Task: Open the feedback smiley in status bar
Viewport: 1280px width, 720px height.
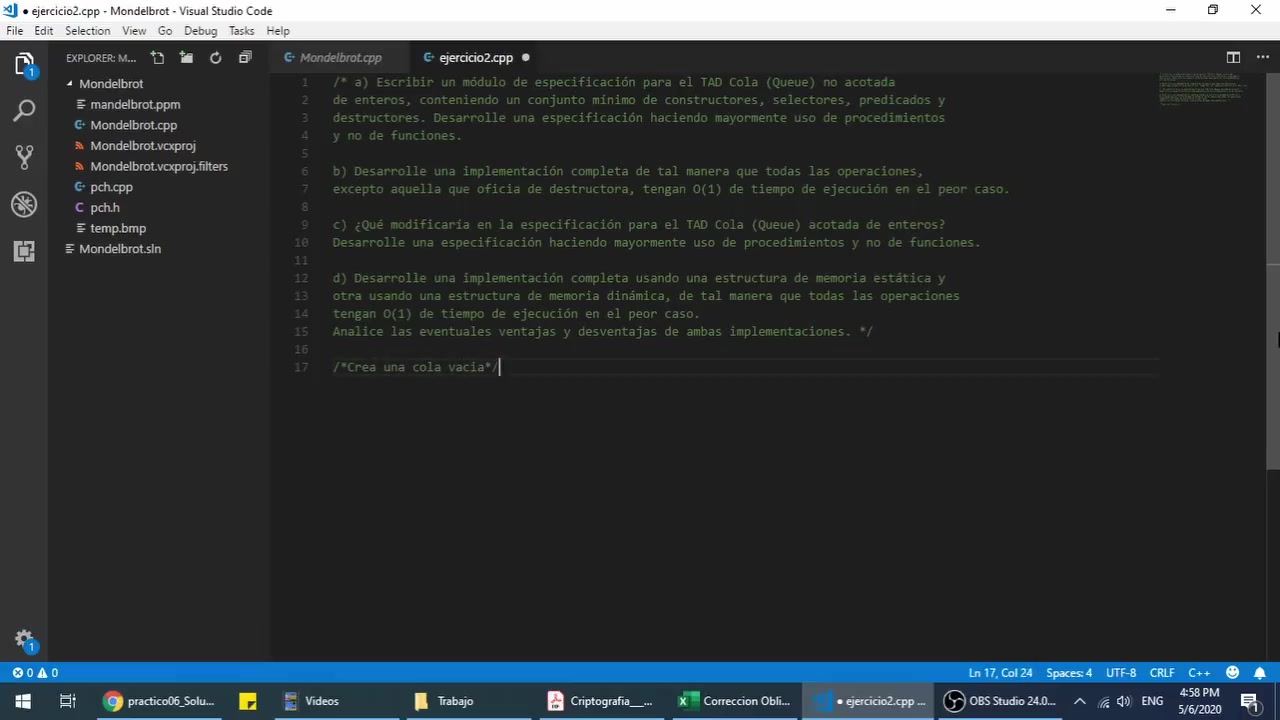Action: coord(1233,673)
